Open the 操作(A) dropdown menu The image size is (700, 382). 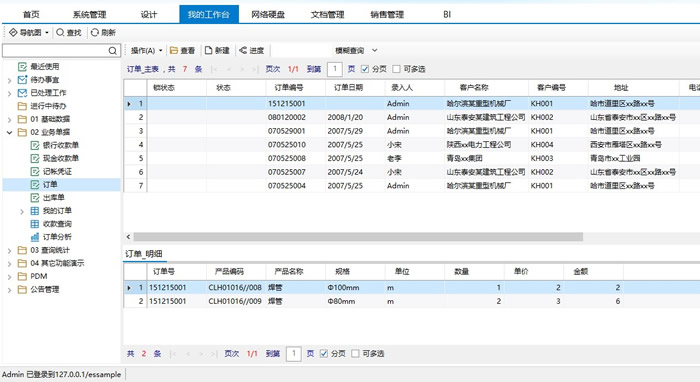pyautogui.click(x=146, y=50)
